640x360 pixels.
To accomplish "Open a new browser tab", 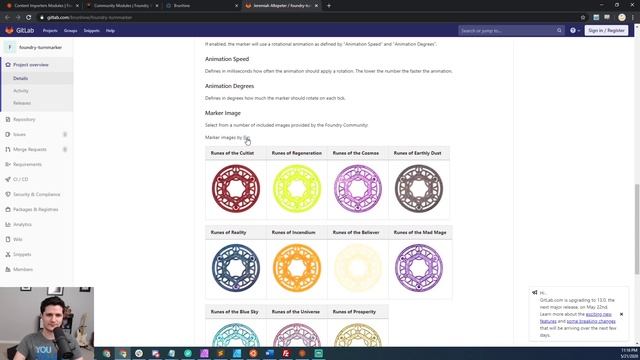I will 329,6.
